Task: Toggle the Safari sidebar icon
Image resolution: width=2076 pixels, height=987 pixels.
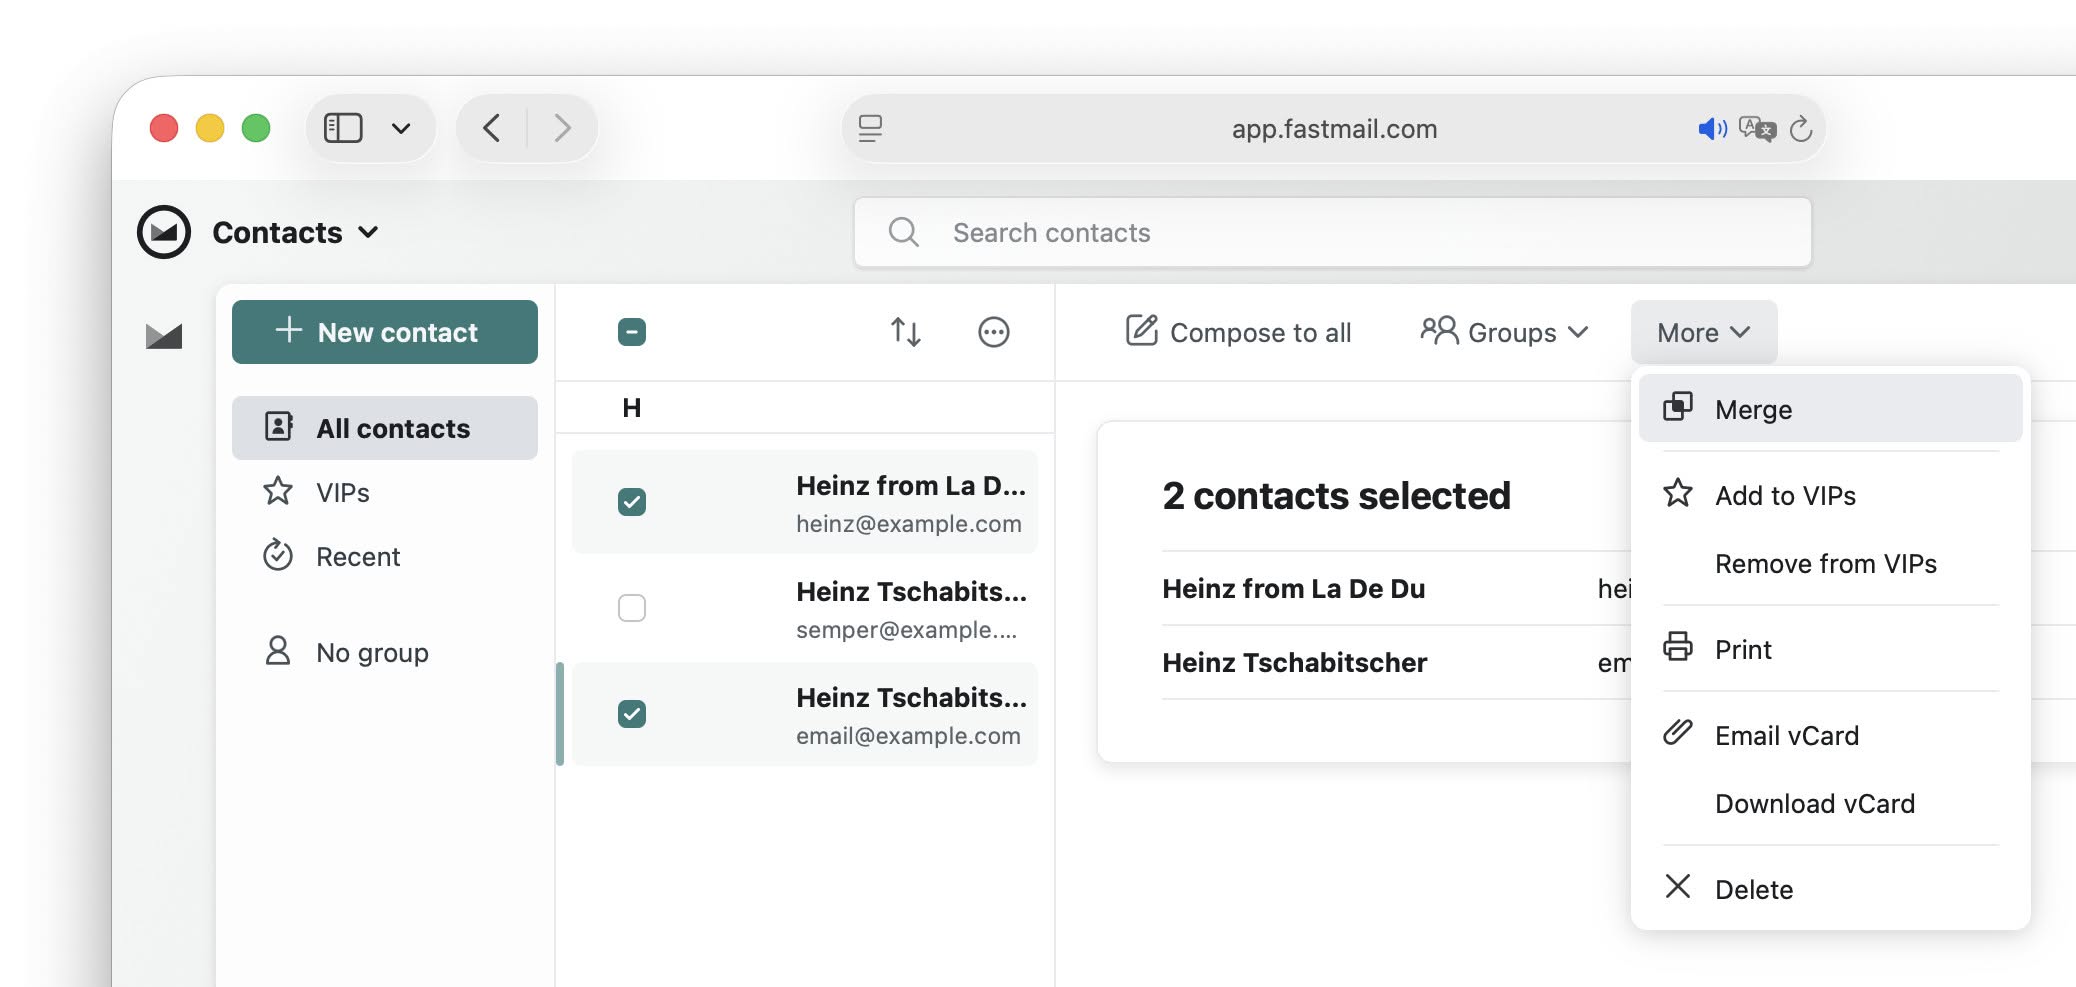Action: click(x=343, y=128)
